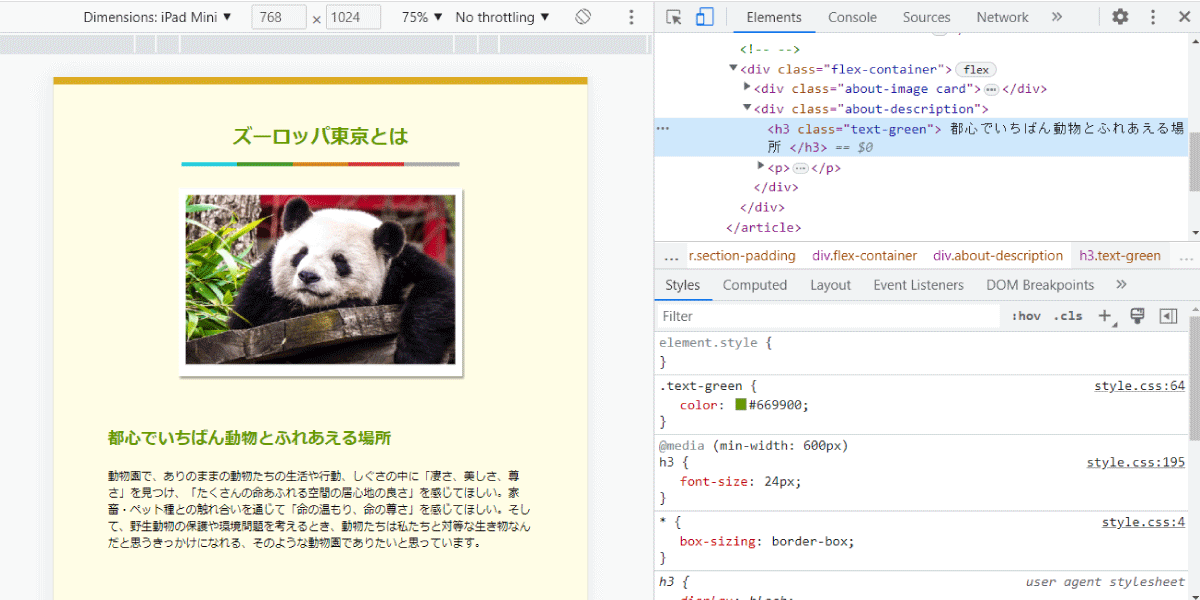The width and height of the screenshot is (1200, 600).
Task: Open the Computed styles tab
Action: [755, 285]
